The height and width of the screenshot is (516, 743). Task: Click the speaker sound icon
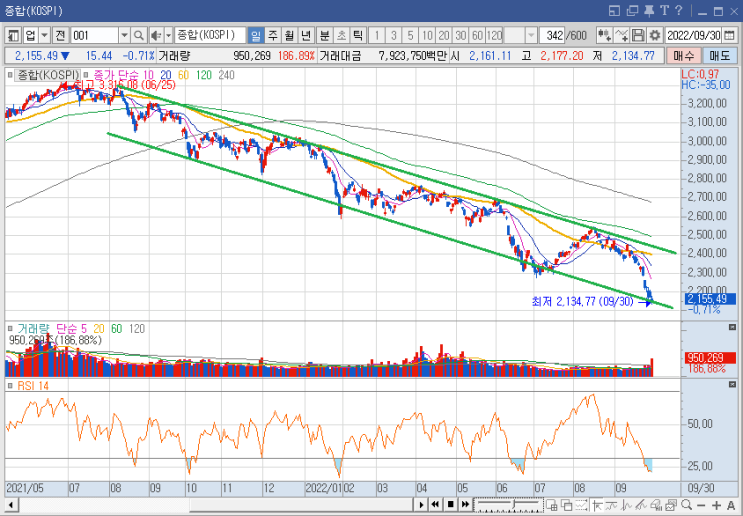pyautogui.click(x=156, y=35)
